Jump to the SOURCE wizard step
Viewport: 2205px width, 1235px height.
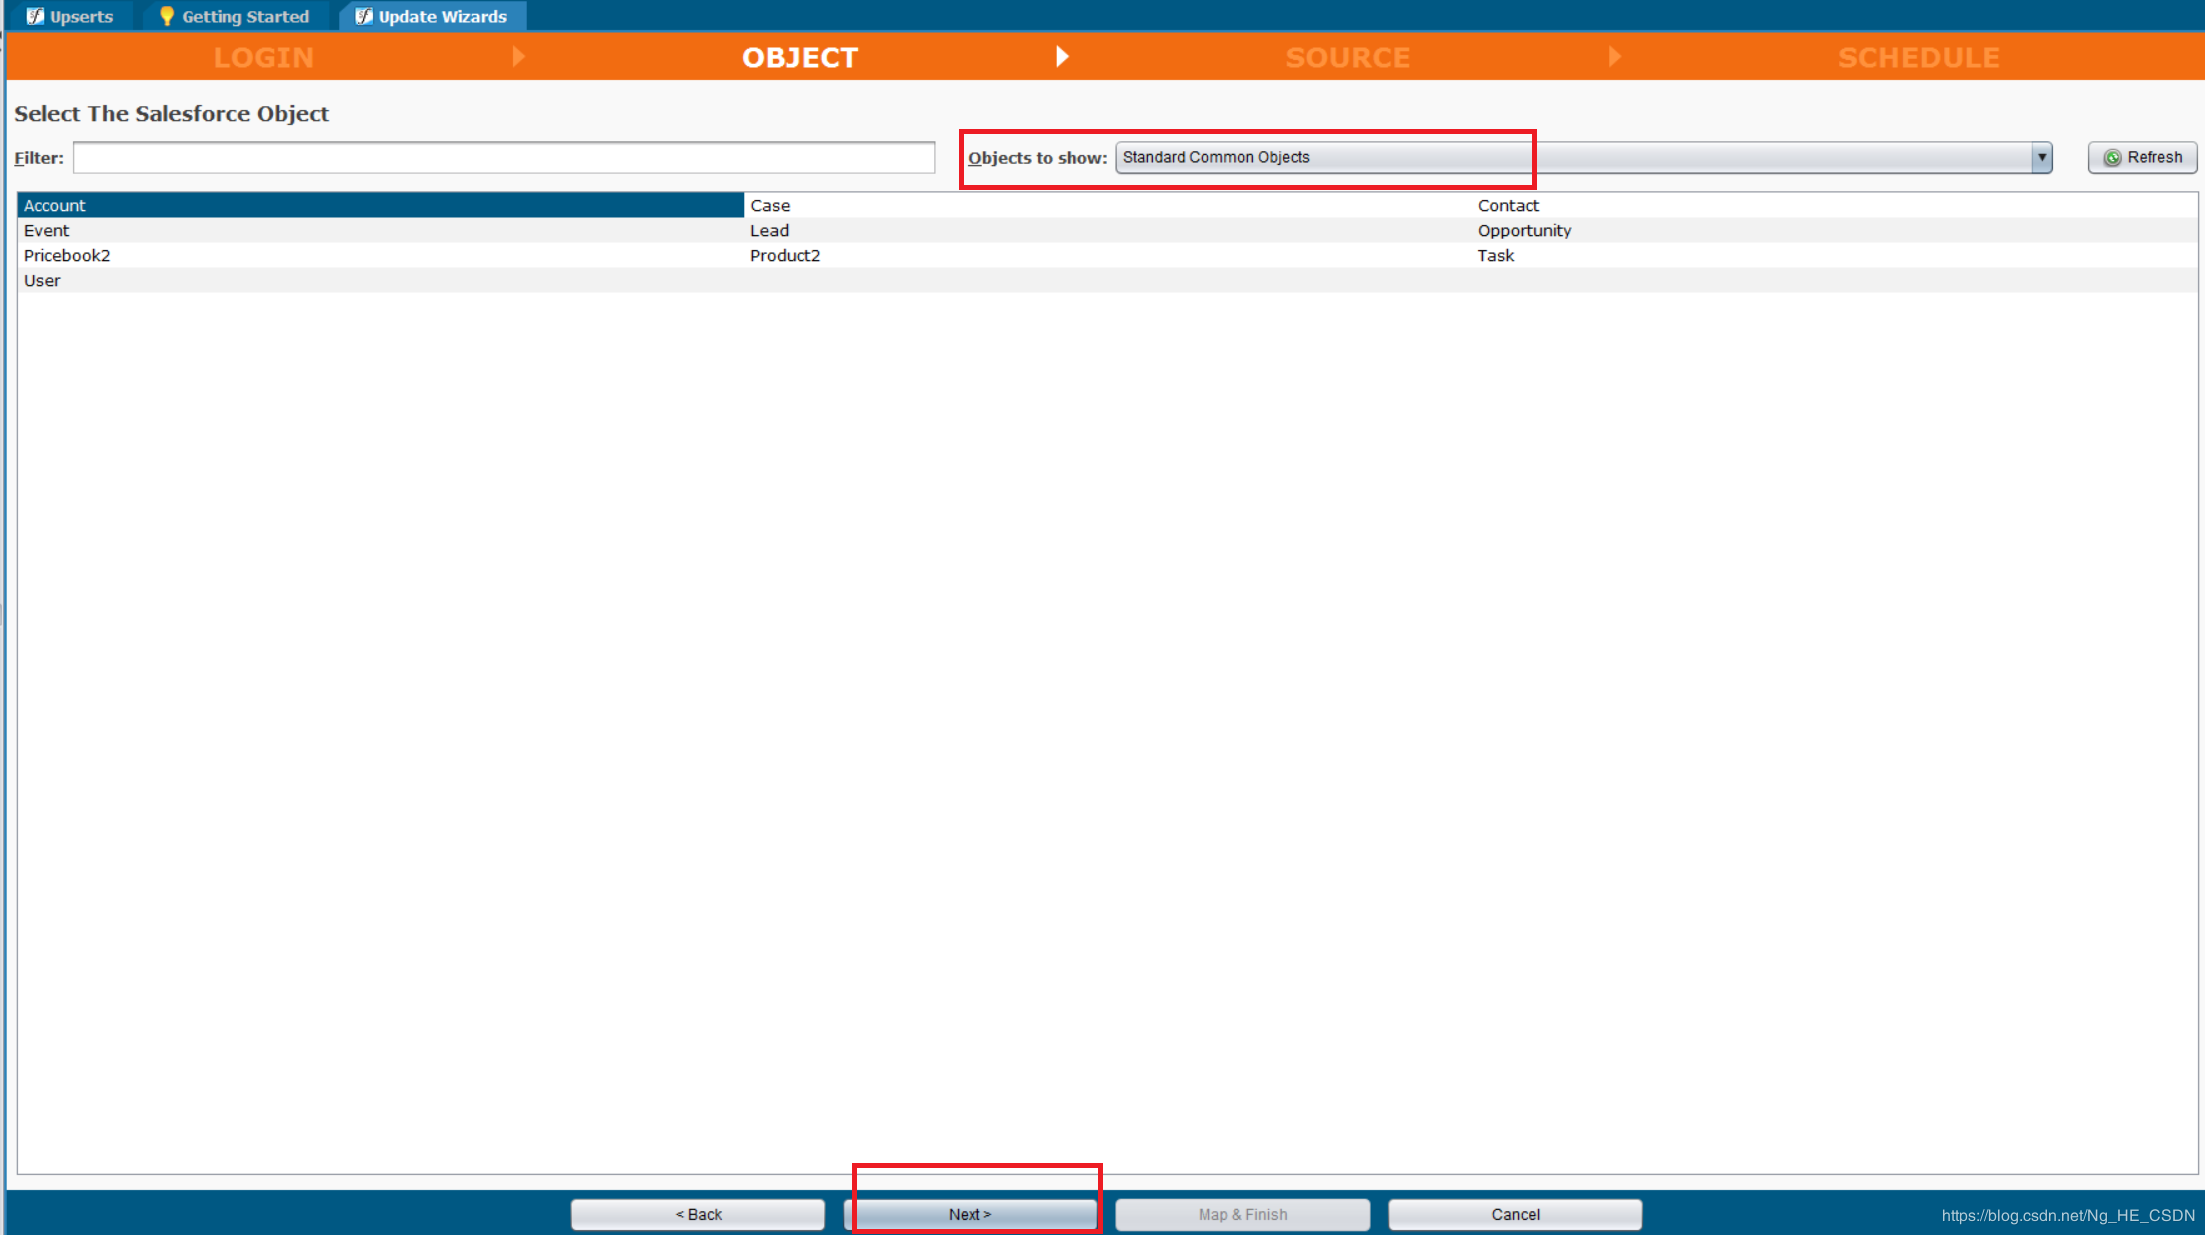click(1348, 57)
